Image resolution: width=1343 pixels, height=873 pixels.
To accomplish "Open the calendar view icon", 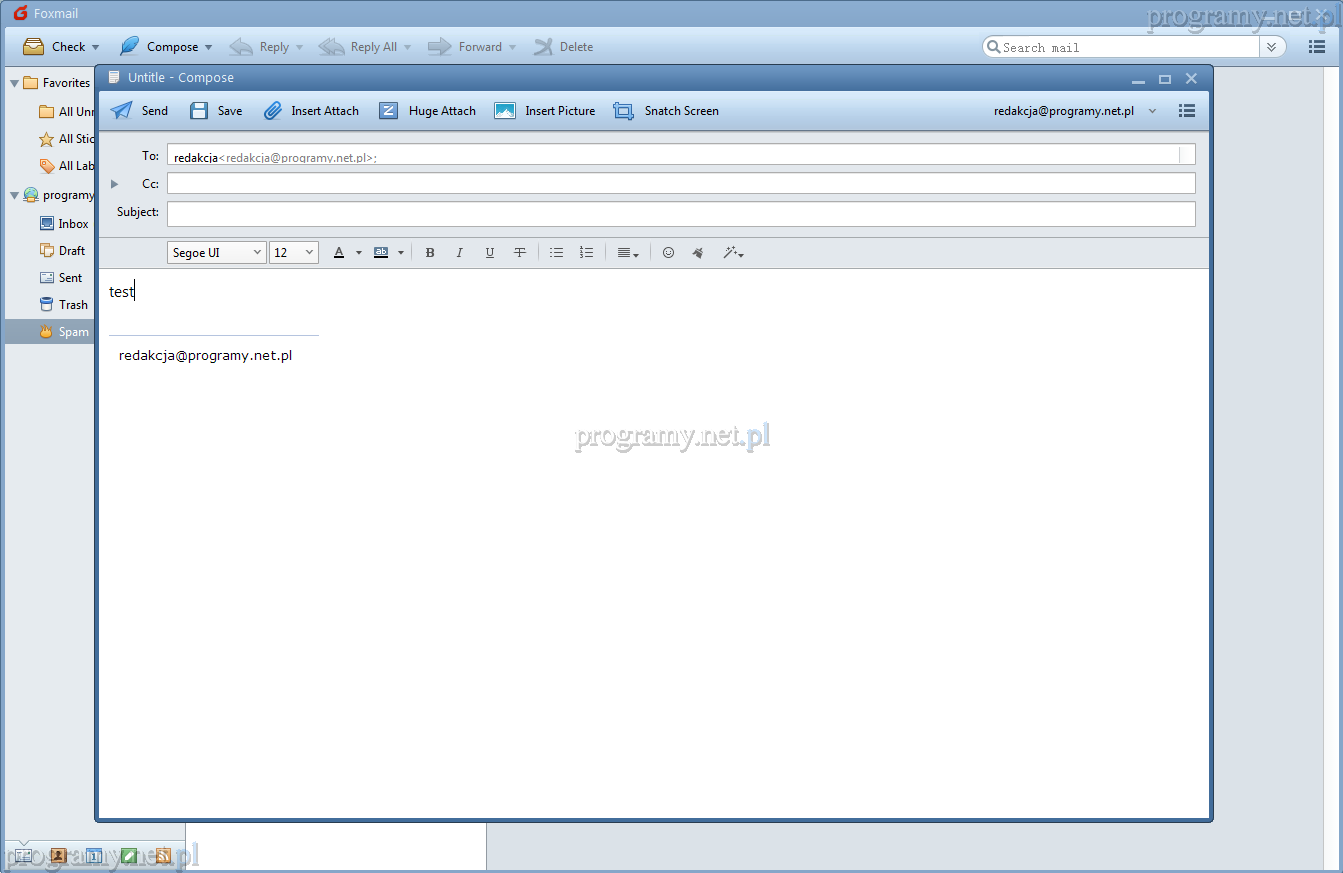I will pos(94,856).
